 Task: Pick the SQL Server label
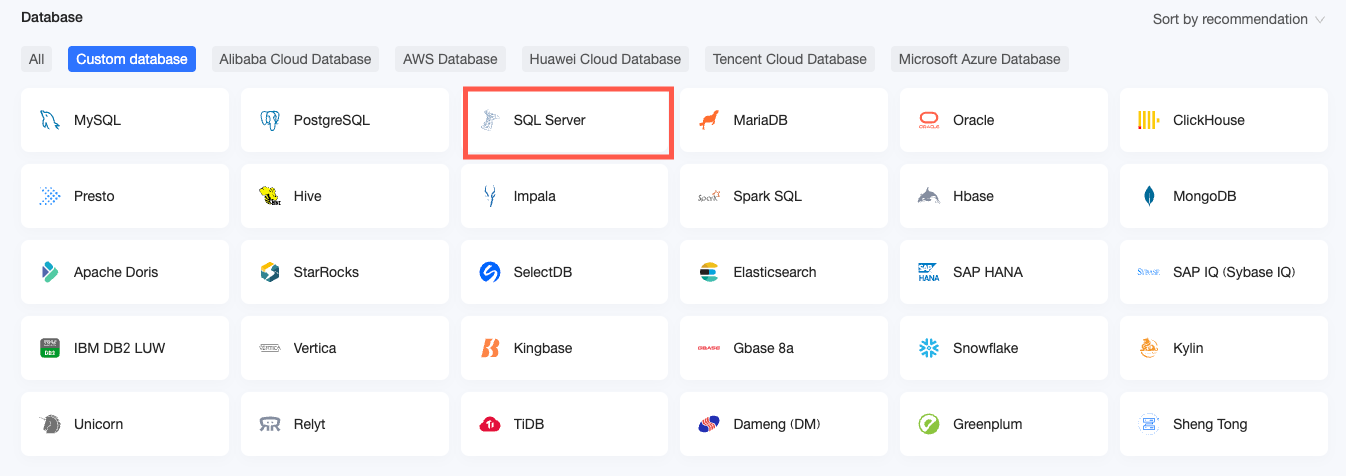550,120
